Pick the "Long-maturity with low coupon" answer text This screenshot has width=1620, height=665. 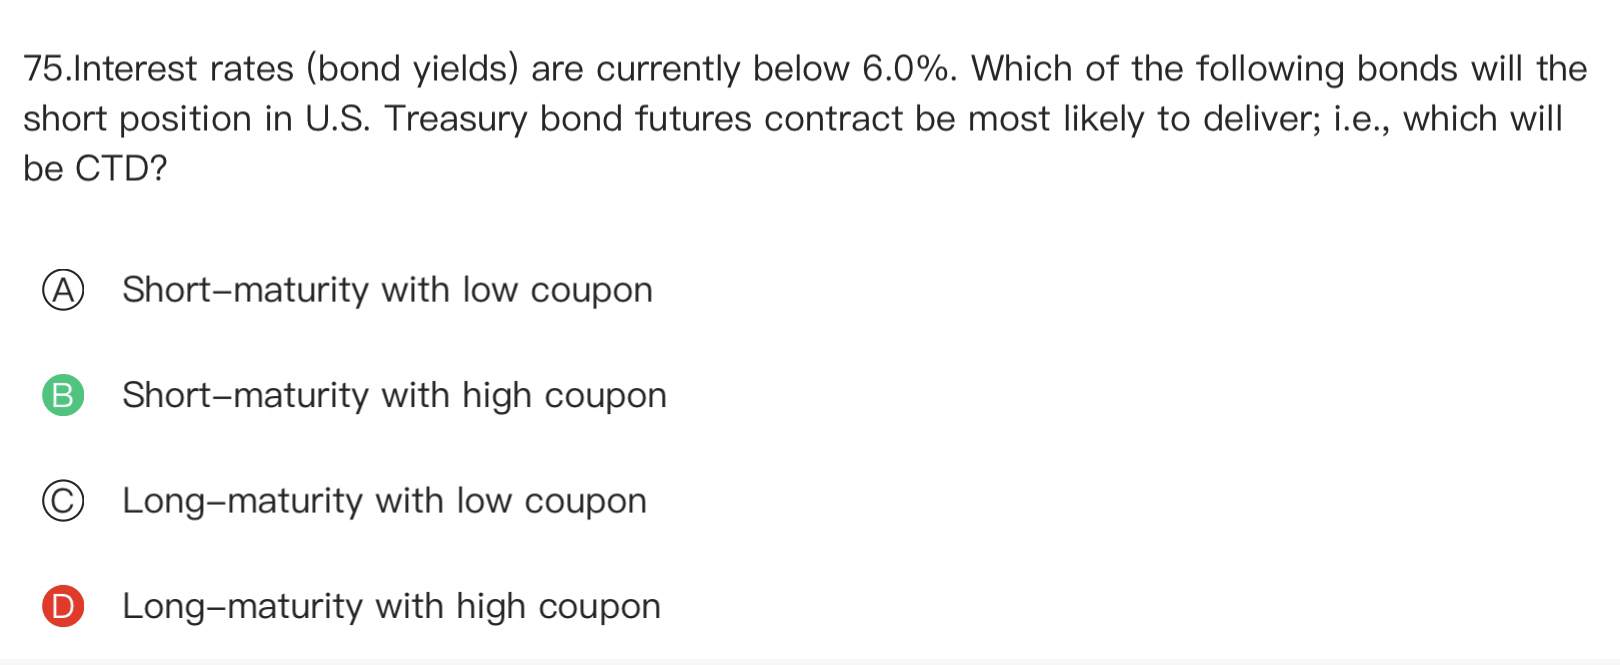click(x=384, y=501)
